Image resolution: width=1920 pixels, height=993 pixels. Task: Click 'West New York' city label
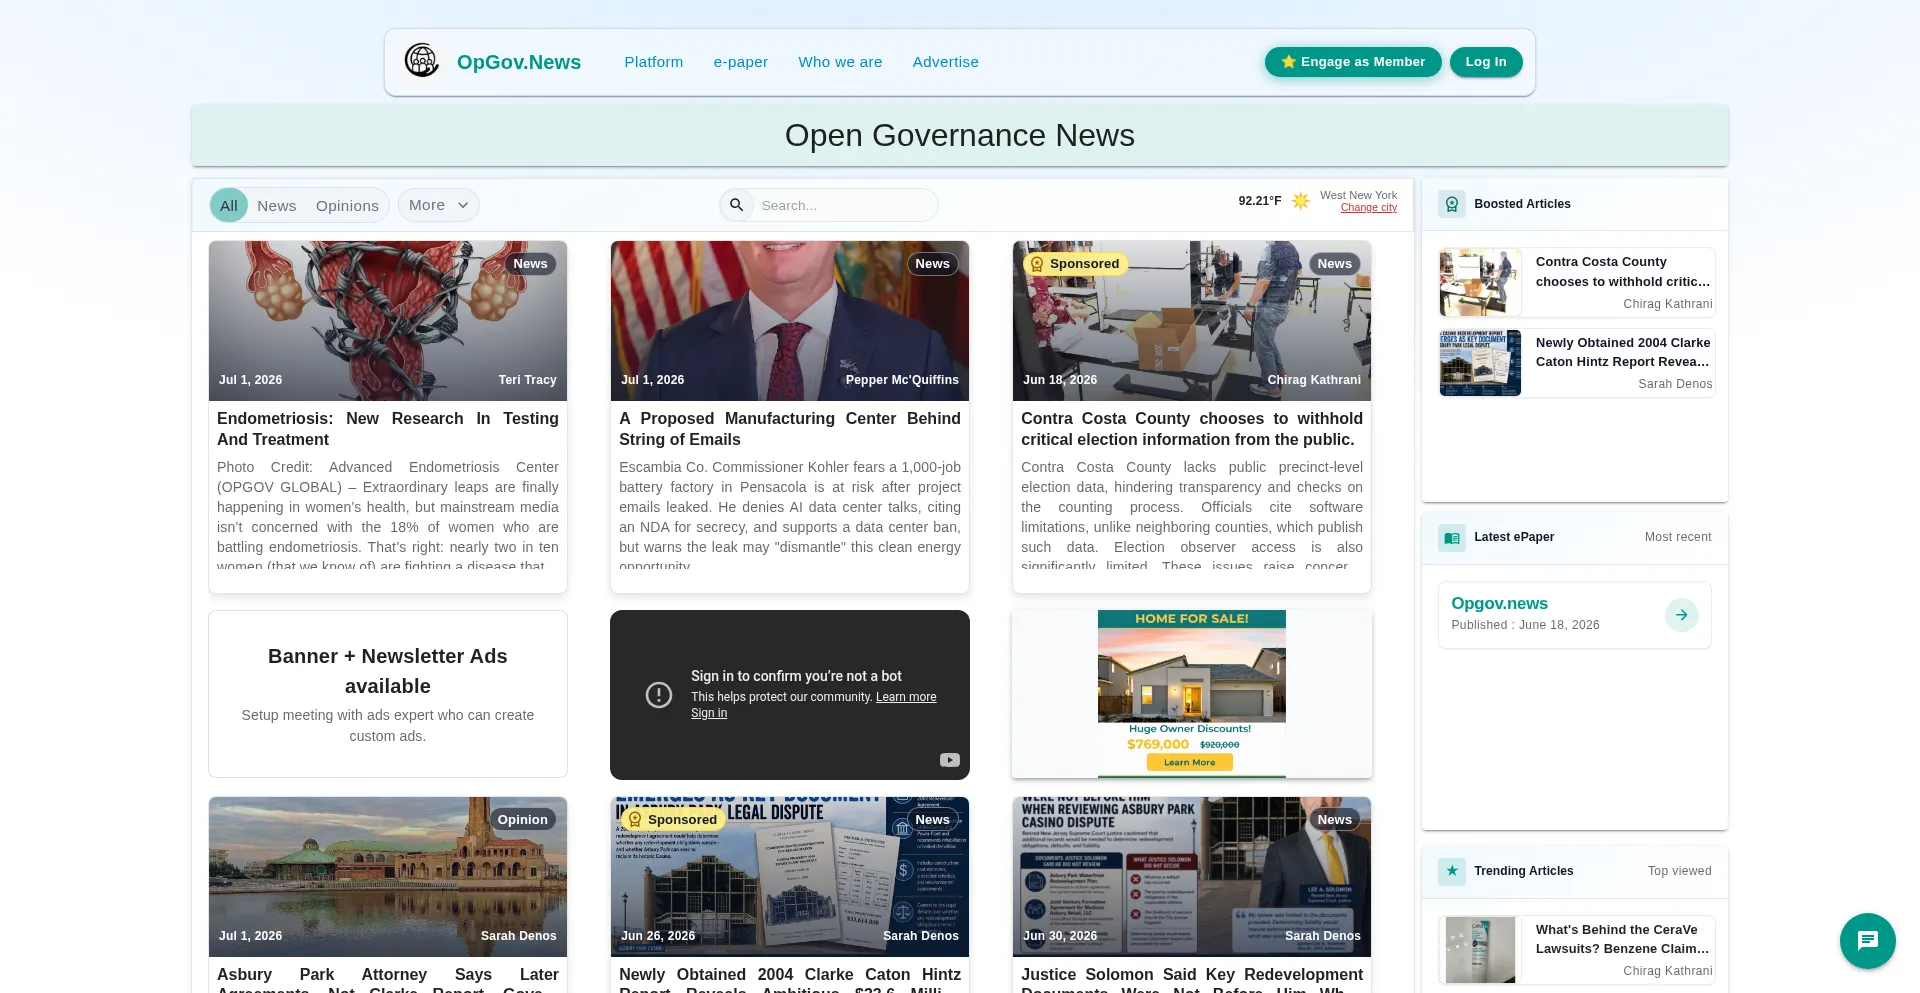point(1359,196)
